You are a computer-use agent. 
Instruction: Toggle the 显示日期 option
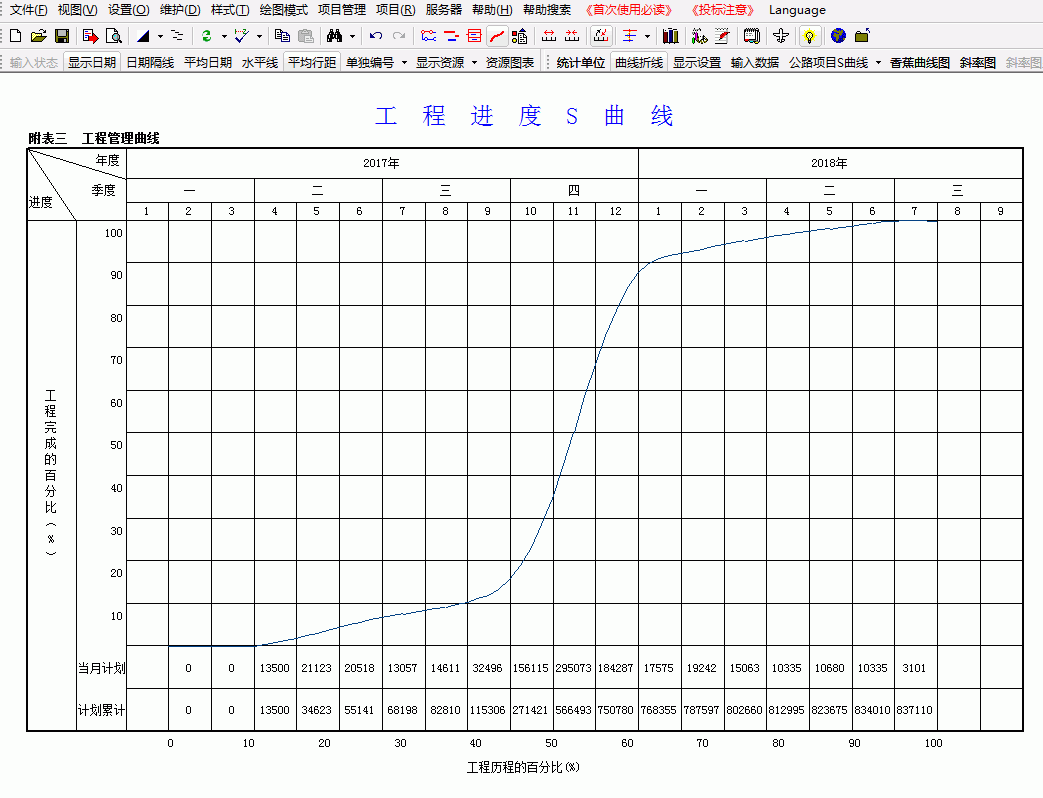click(x=92, y=62)
